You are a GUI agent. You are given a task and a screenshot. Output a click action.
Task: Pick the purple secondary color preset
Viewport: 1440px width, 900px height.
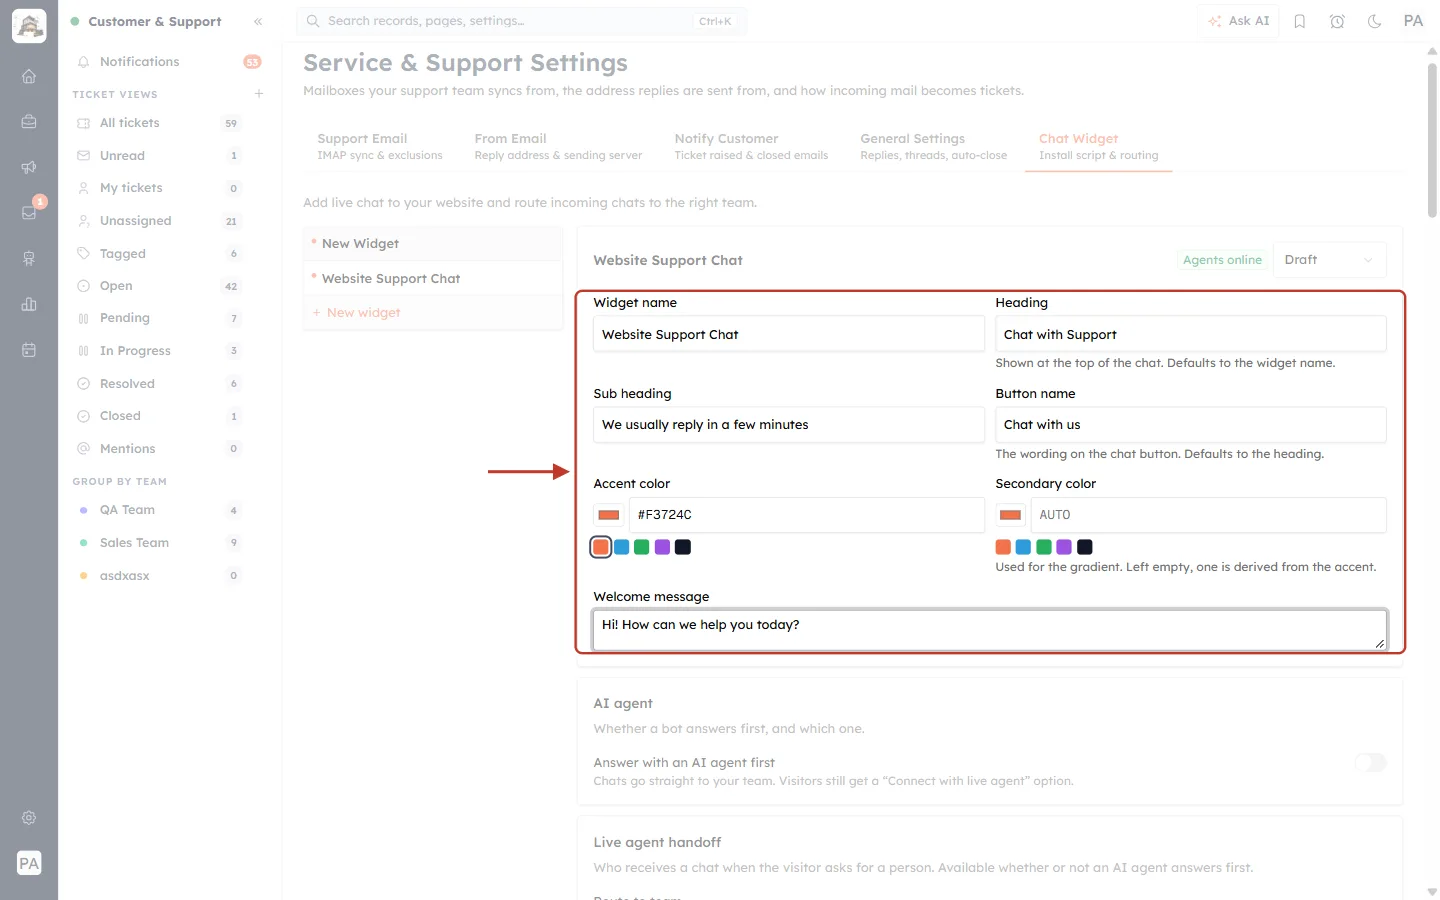click(x=1064, y=547)
